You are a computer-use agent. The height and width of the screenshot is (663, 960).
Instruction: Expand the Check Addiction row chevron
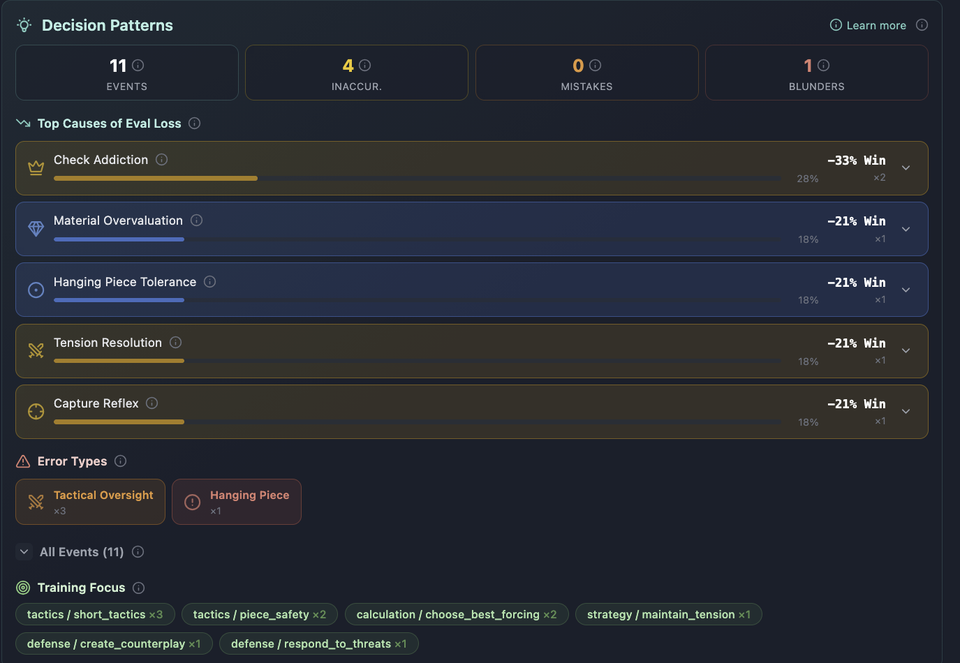click(906, 168)
